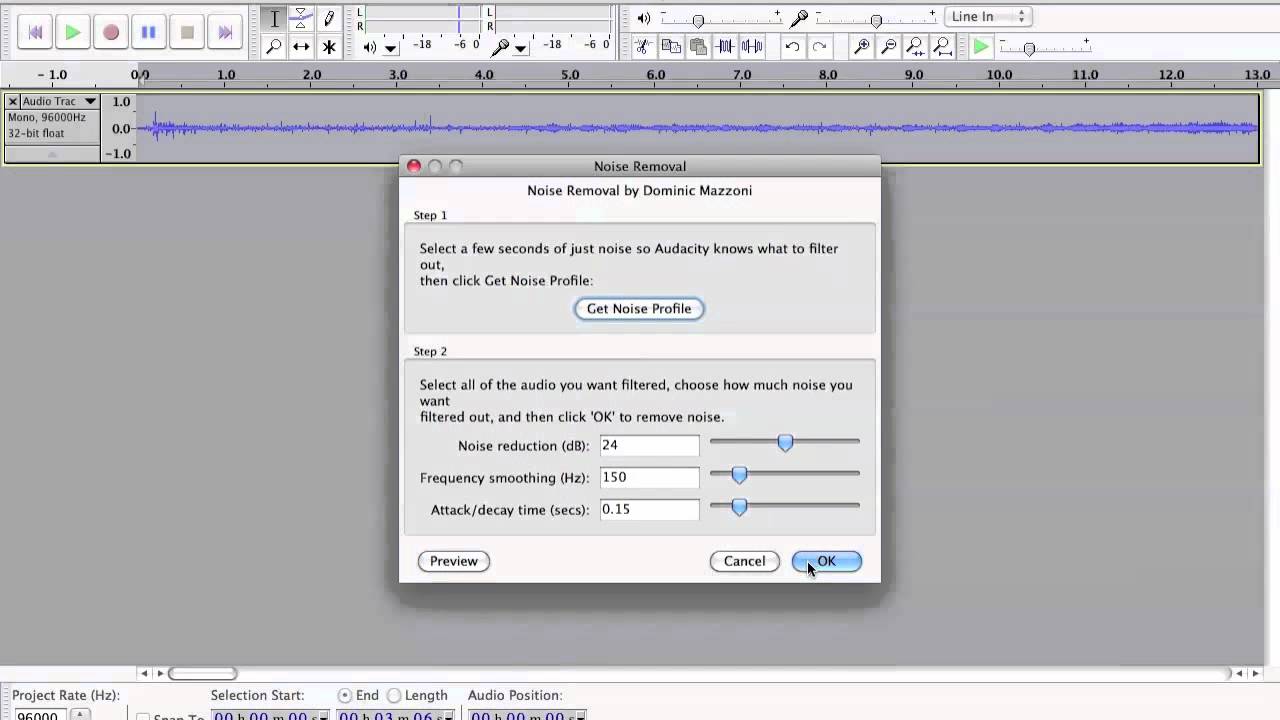Click the track collapse button under track info

click(x=52, y=154)
